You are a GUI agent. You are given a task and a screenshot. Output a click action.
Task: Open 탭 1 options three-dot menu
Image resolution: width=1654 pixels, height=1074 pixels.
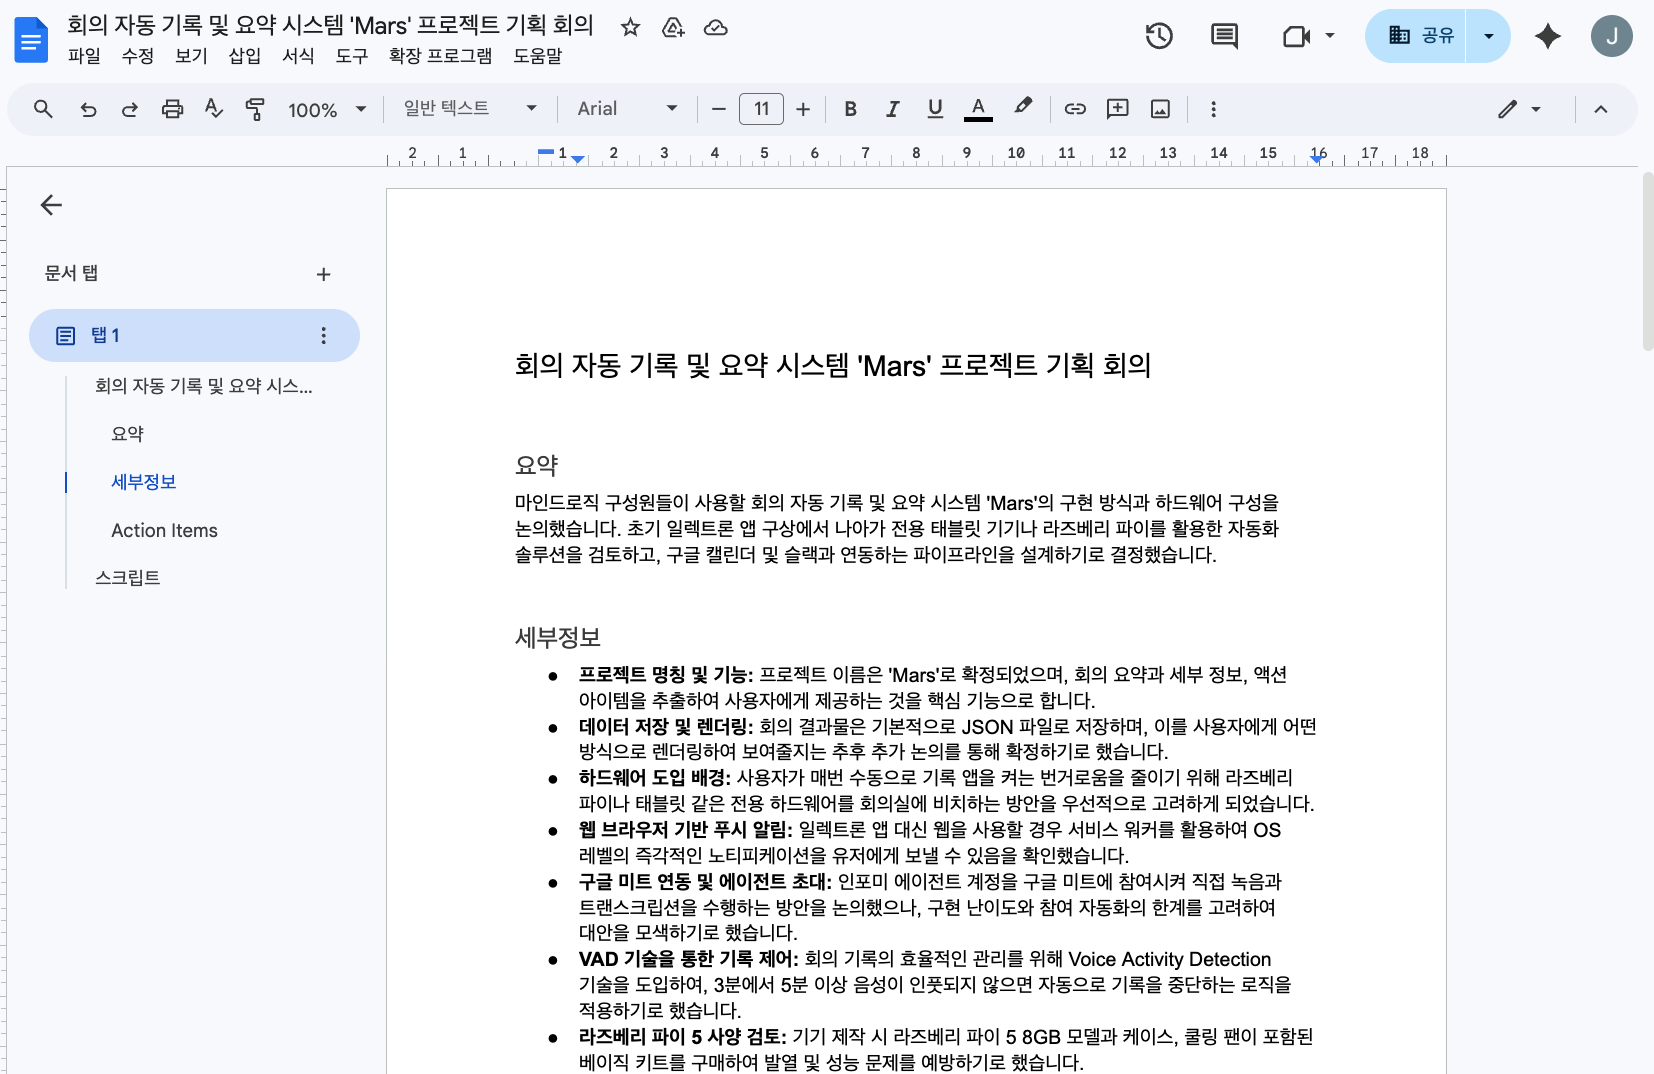pyautogui.click(x=323, y=336)
